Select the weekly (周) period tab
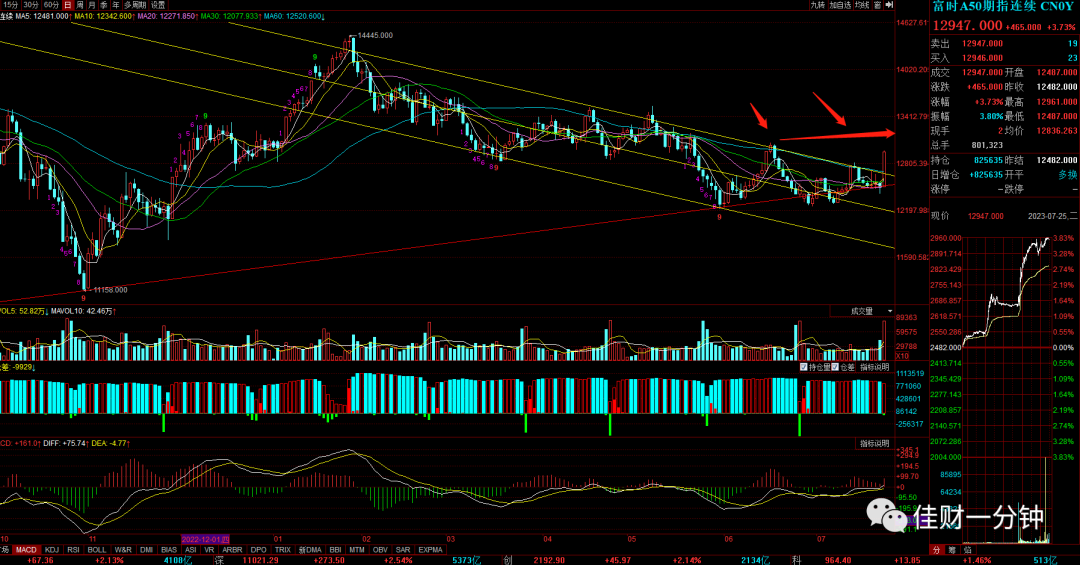Screen dimensions: 1080x565 coord(80,5)
